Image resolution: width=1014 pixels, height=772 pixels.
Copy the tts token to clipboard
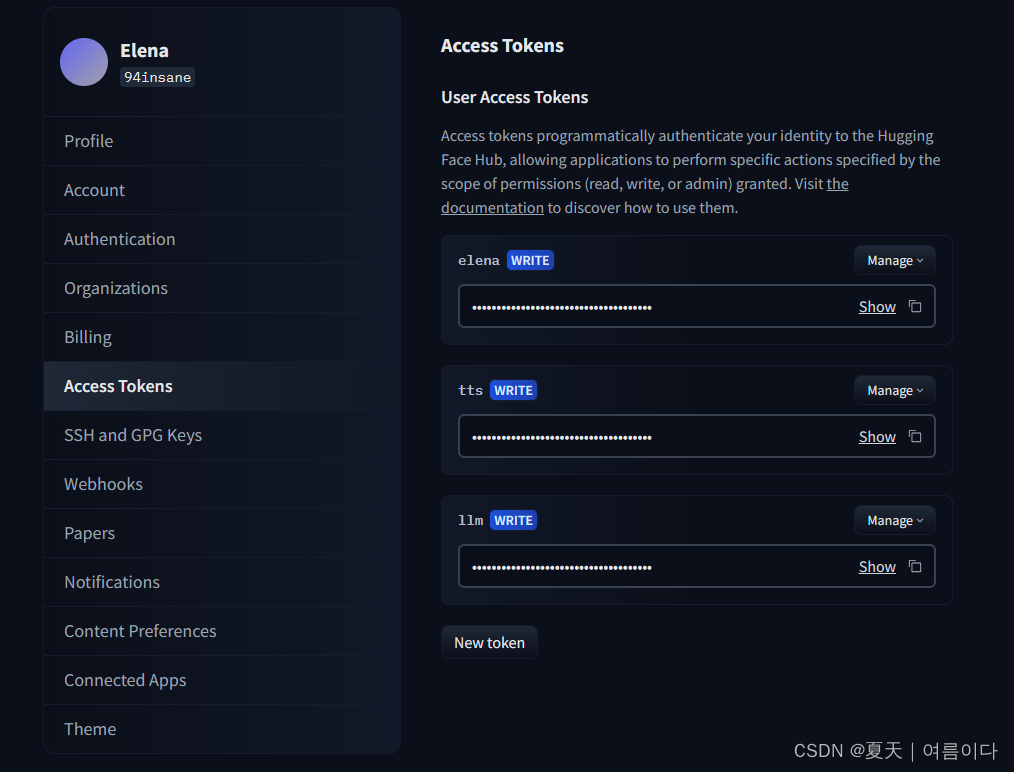click(914, 436)
